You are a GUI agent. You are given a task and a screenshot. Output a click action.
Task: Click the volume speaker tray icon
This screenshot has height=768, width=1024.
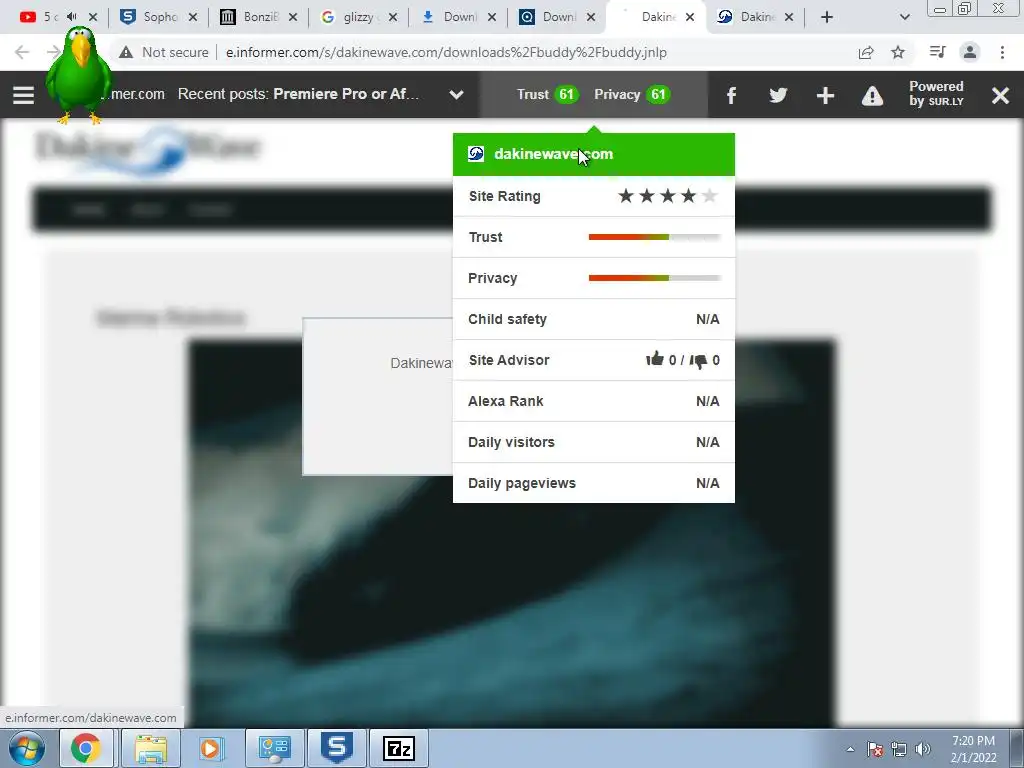click(923, 749)
